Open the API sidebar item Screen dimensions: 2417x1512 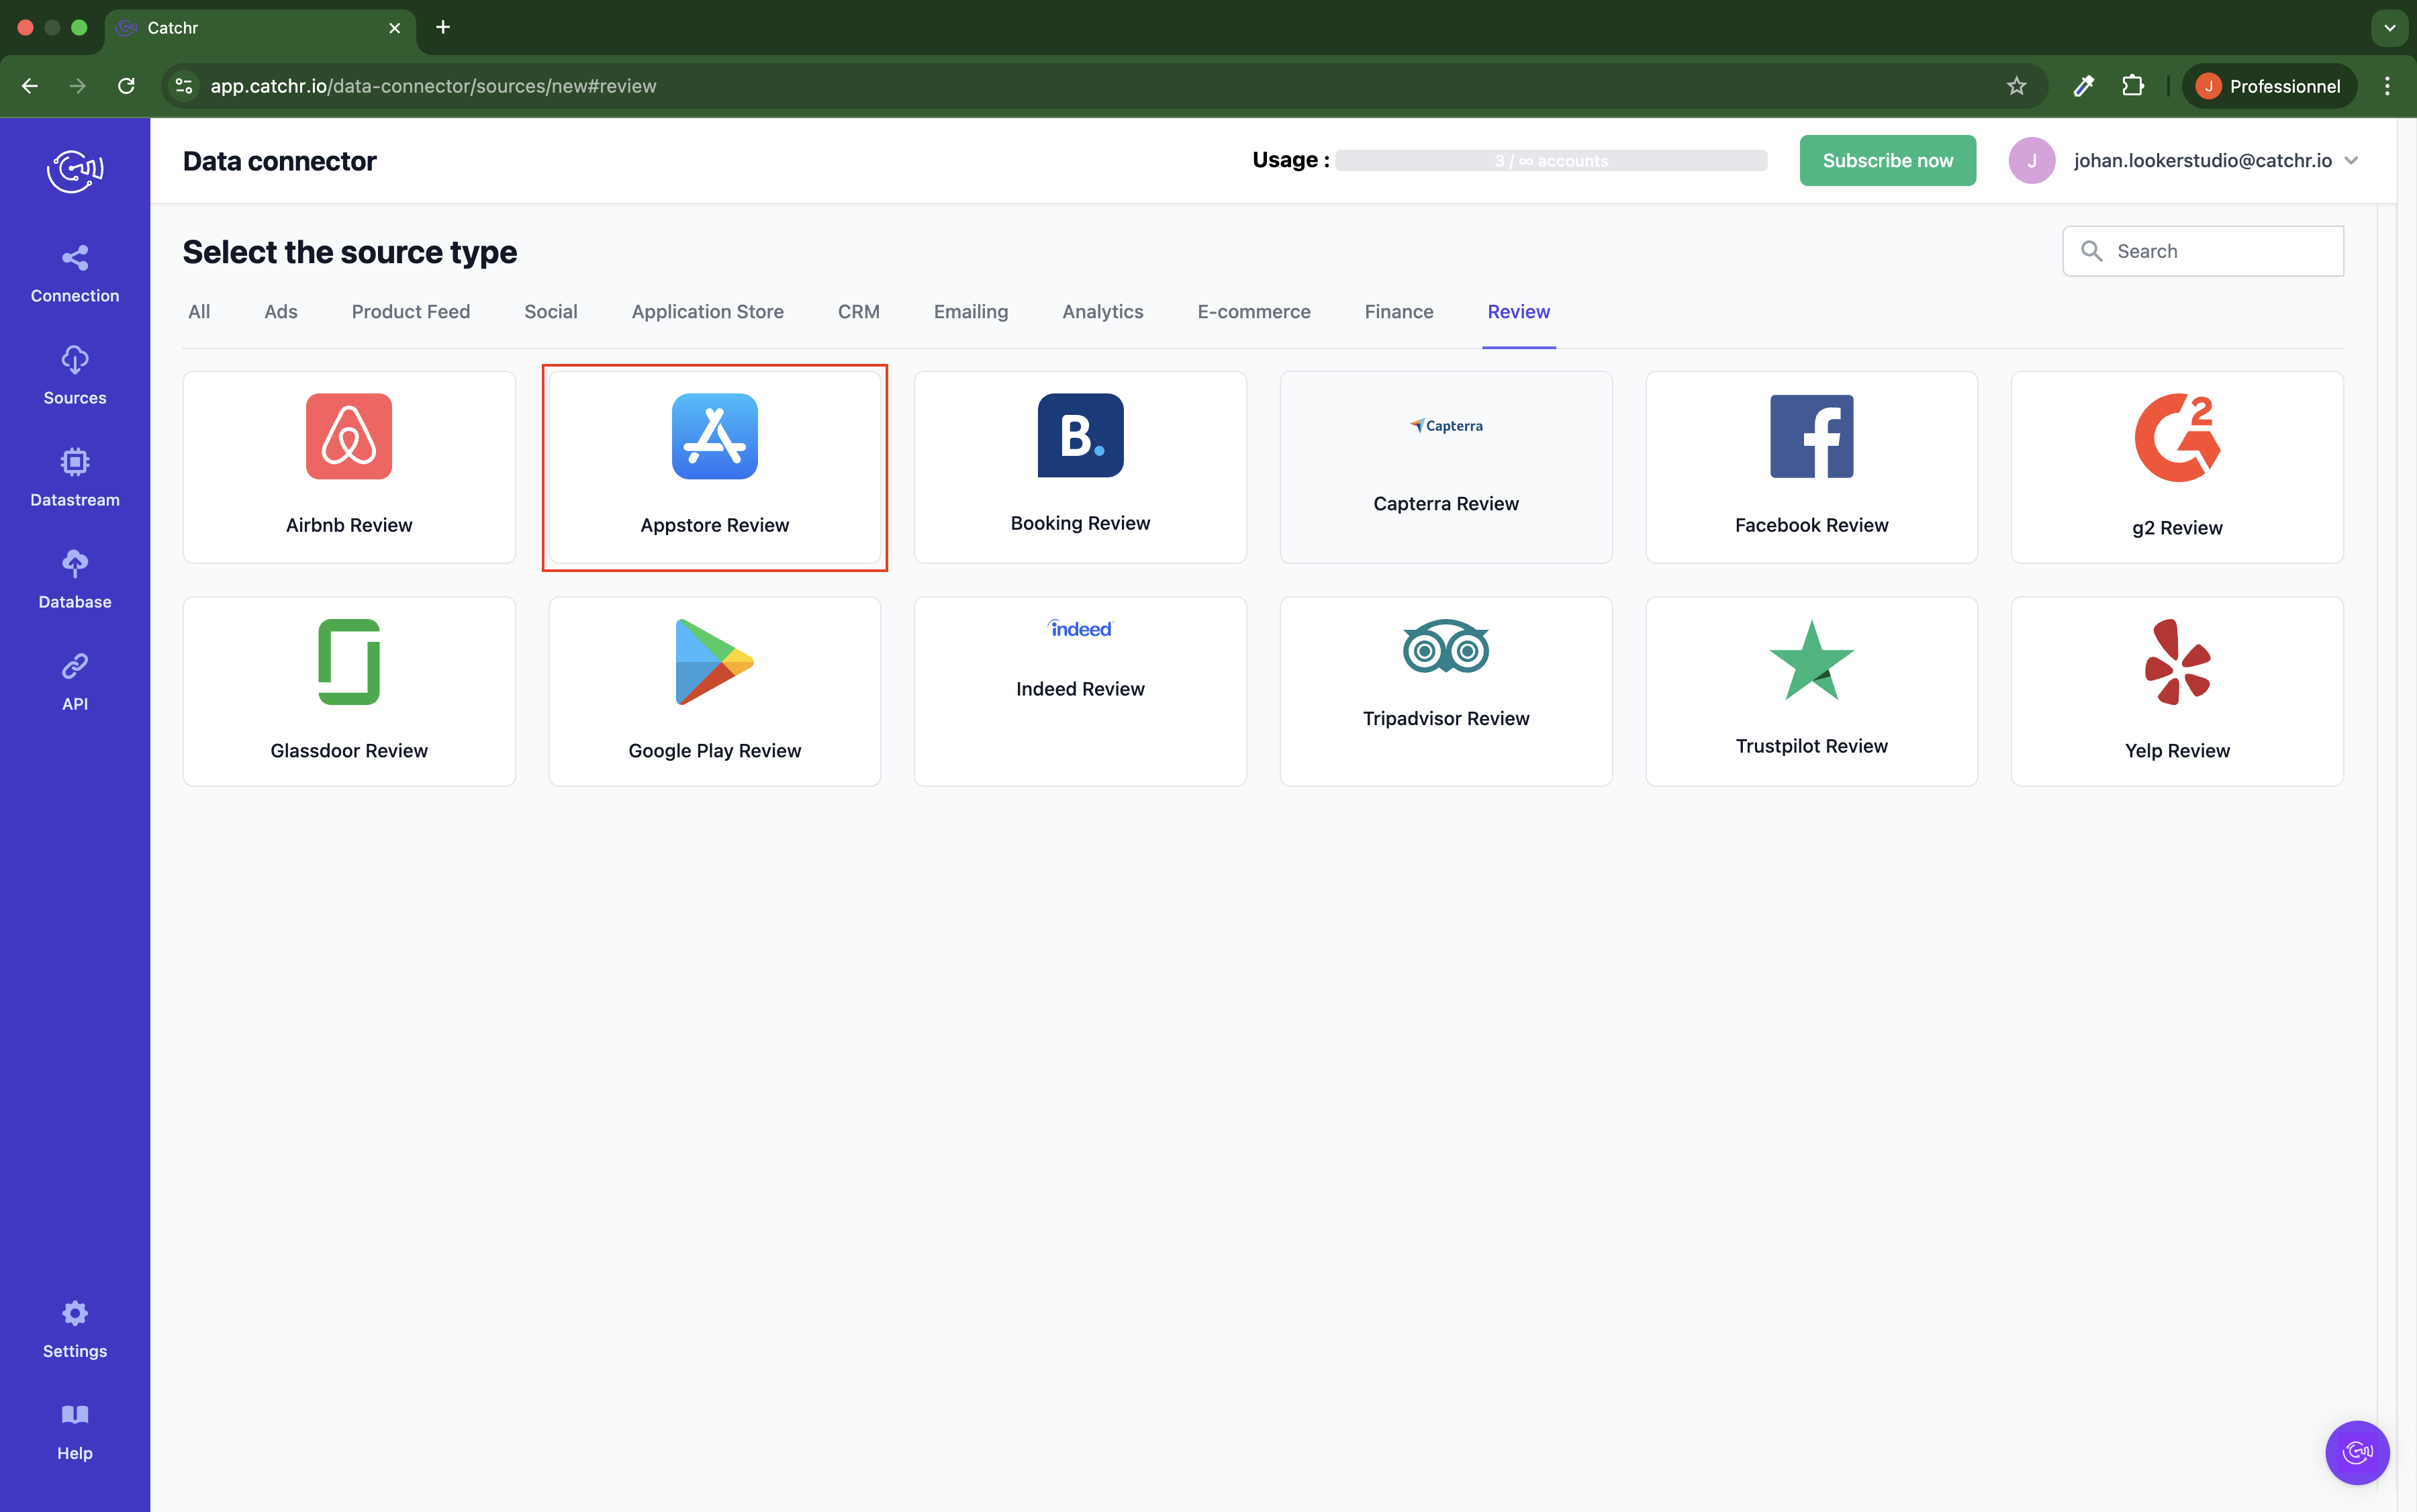tap(75, 682)
